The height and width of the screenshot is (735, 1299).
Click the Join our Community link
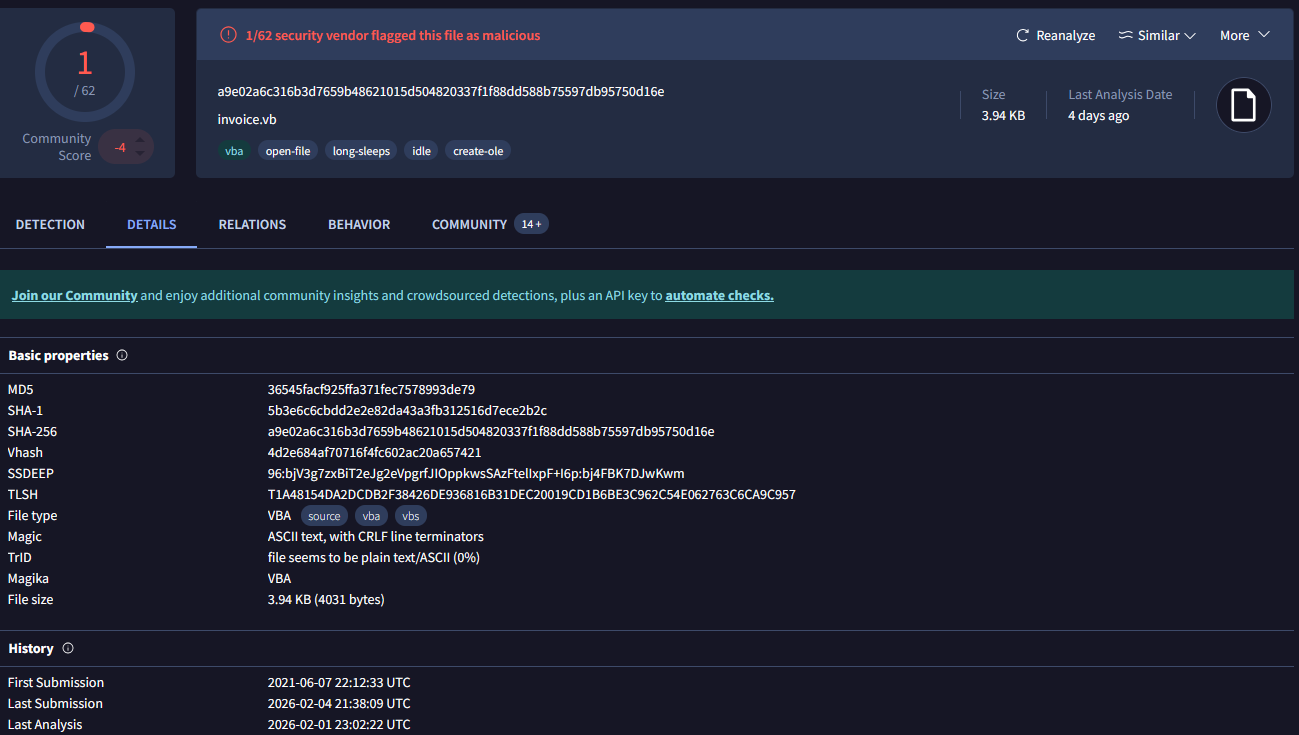click(74, 296)
